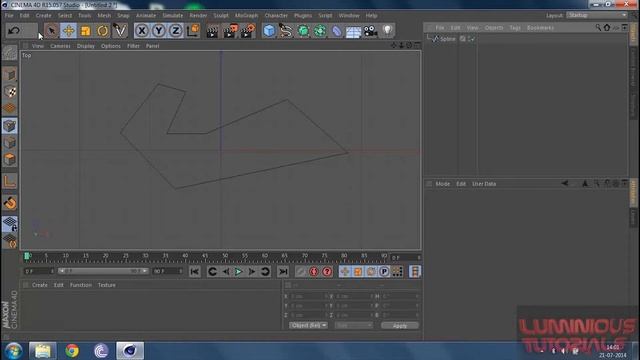Open Windows Start menu

pyautogui.click(x=13, y=351)
